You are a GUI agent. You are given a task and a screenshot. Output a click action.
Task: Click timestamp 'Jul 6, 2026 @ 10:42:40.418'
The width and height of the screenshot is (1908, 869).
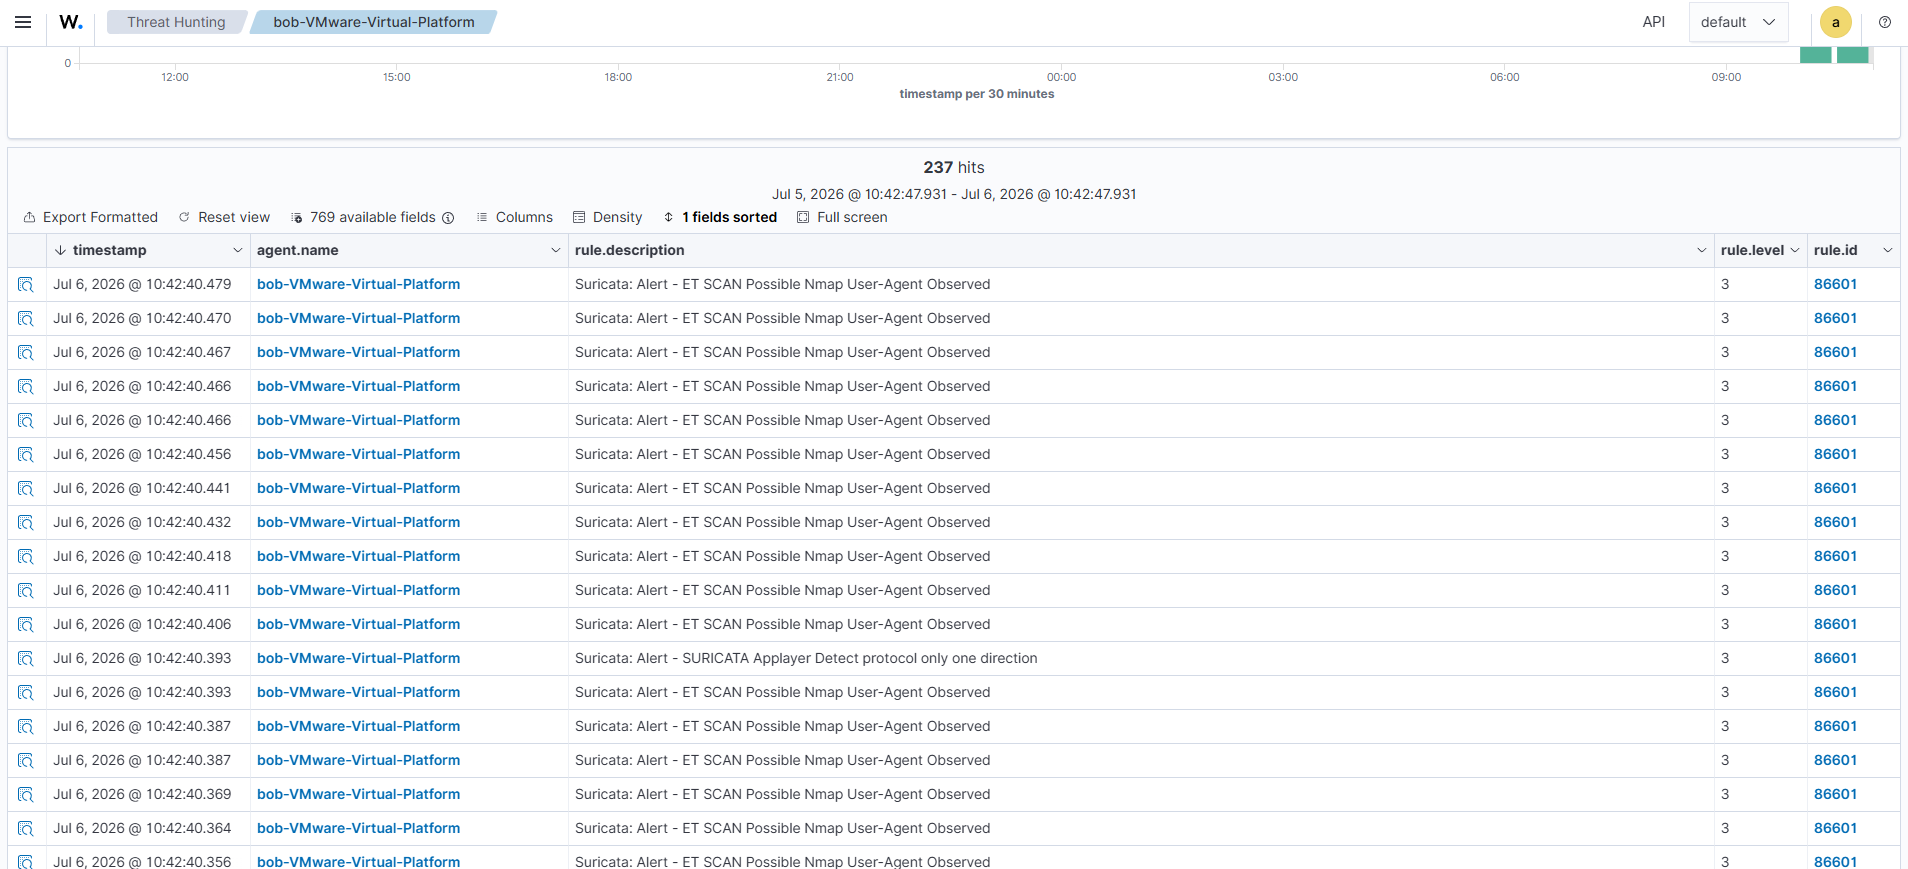pos(142,556)
